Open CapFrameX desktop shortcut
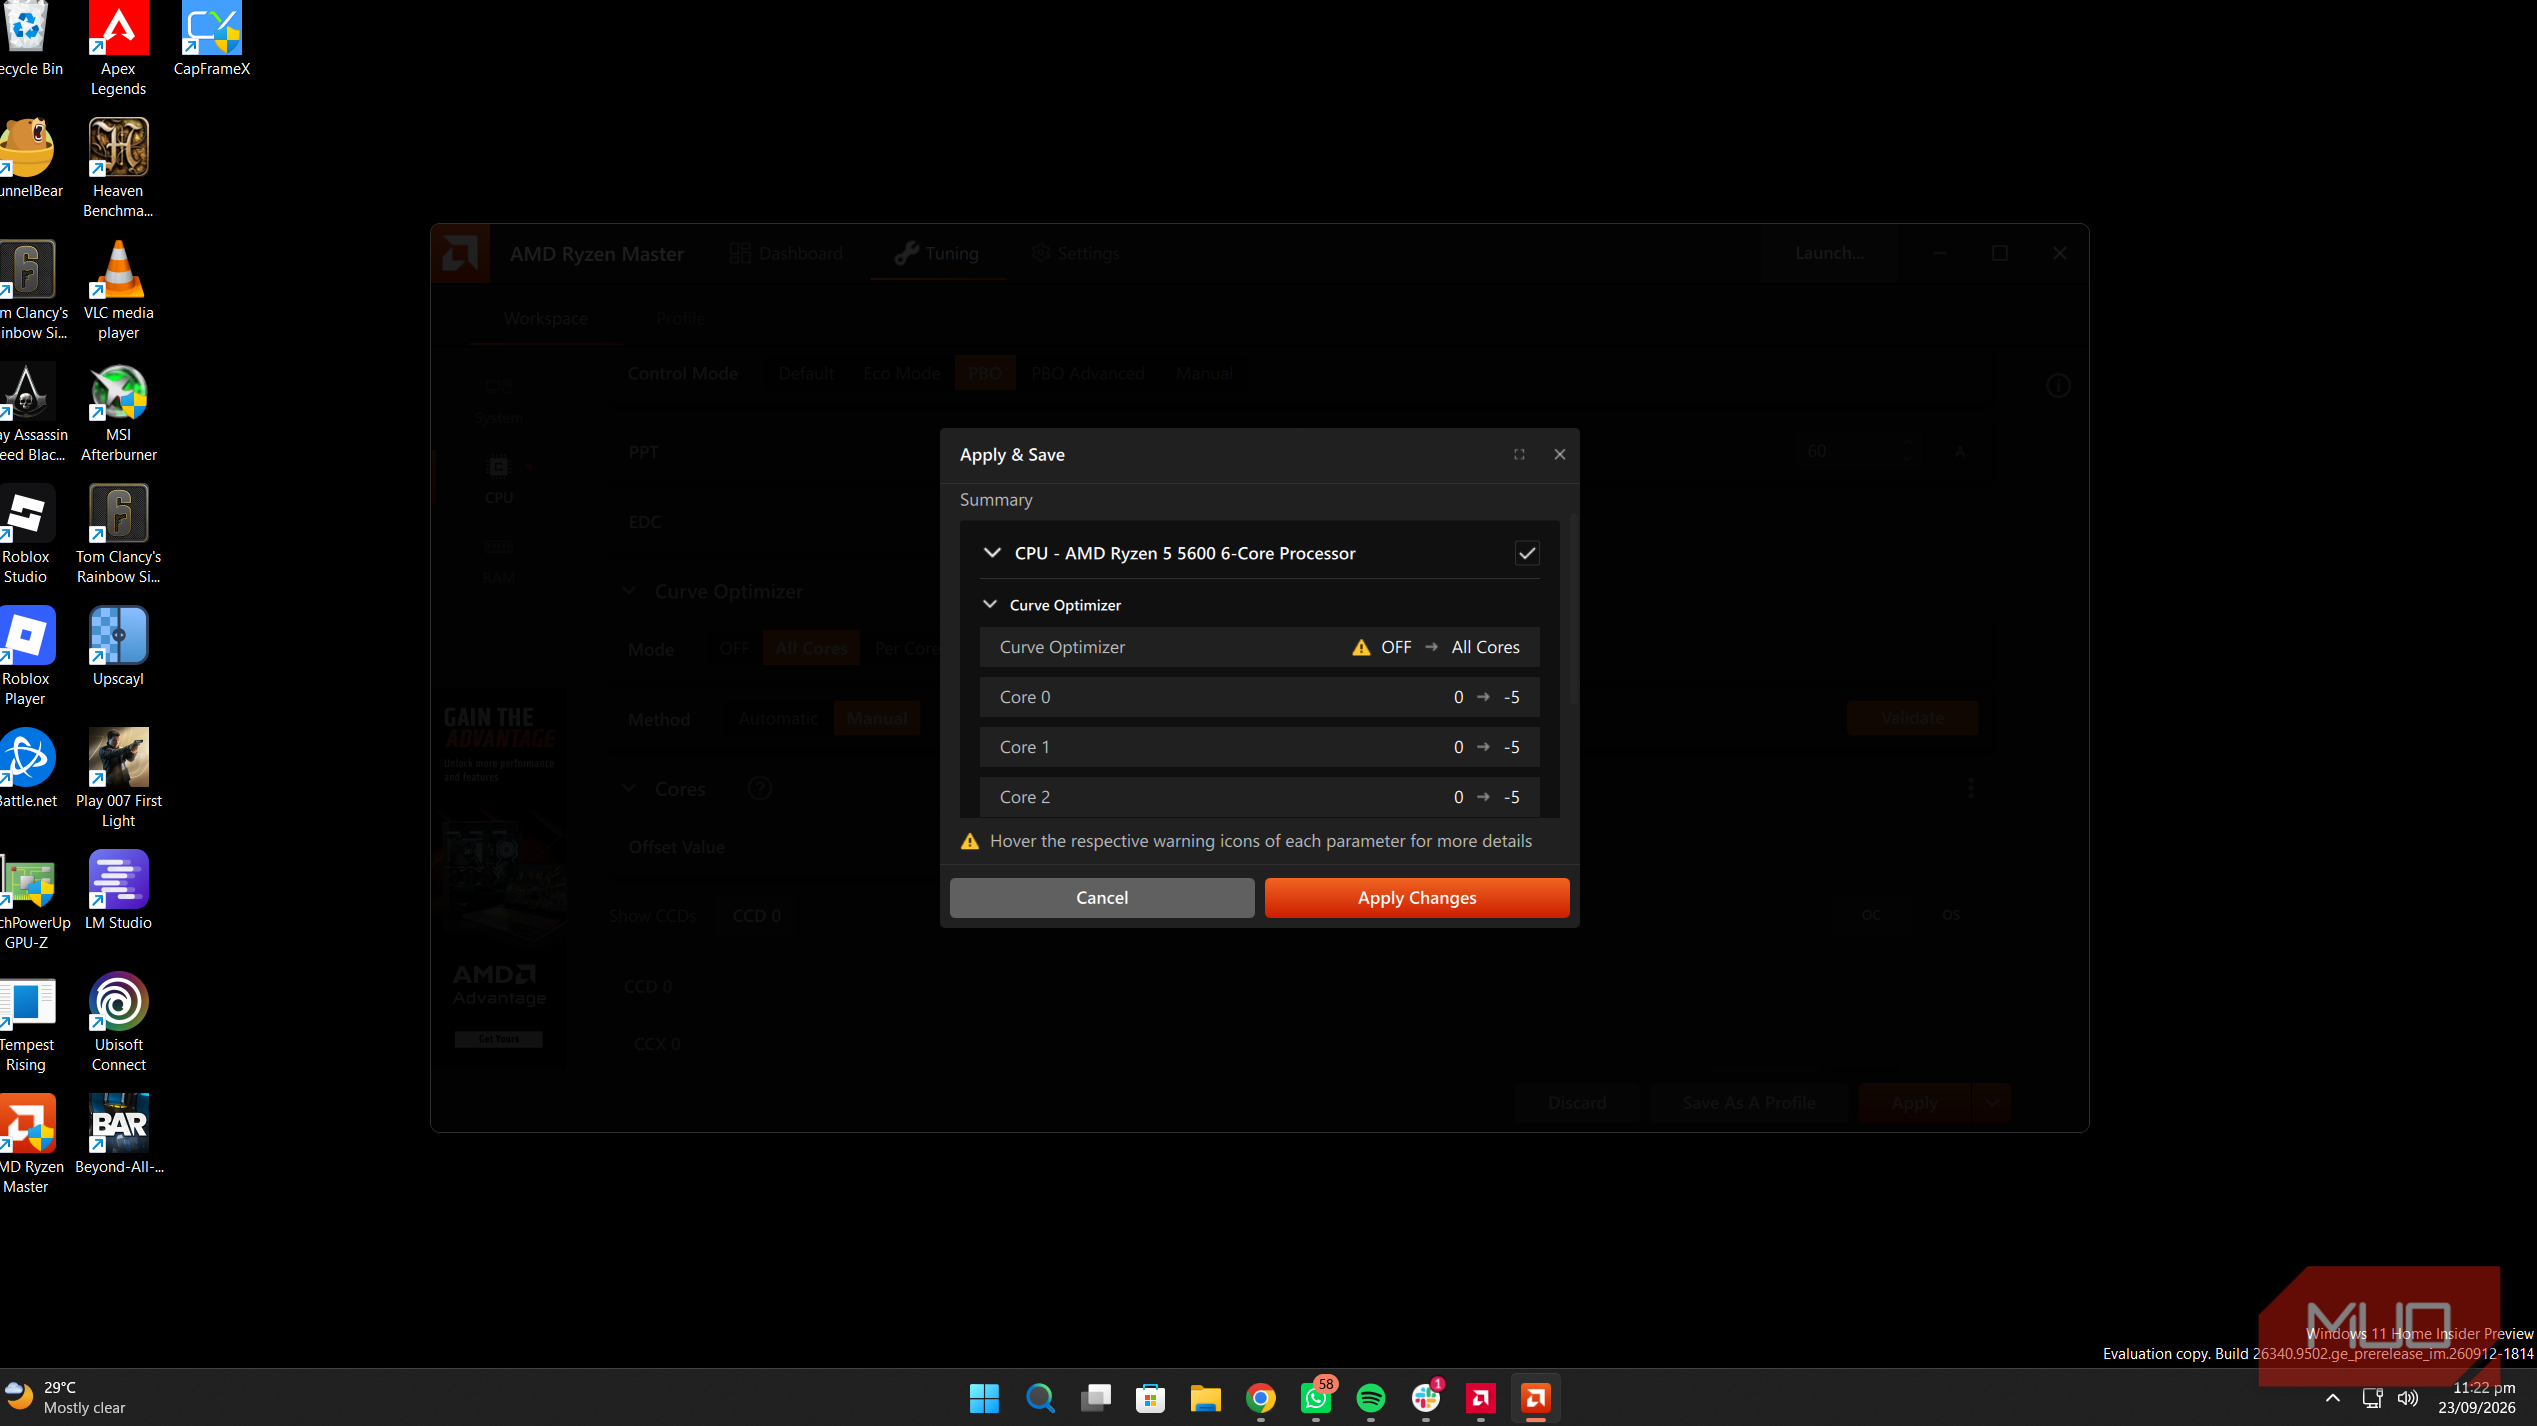This screenshot has height=1426, width=2537. pyautogui.click(x=211, y=40)
